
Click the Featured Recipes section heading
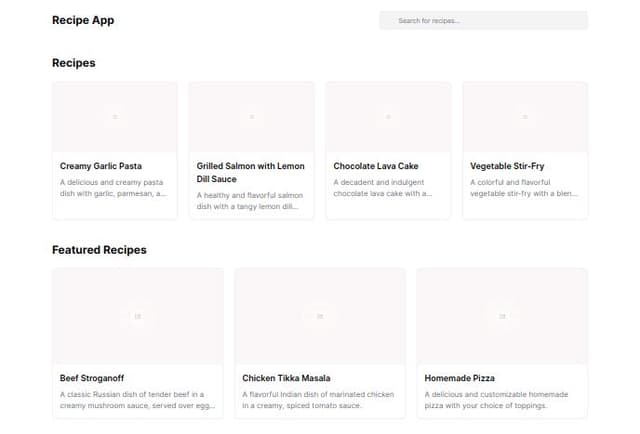coord(99,250)
